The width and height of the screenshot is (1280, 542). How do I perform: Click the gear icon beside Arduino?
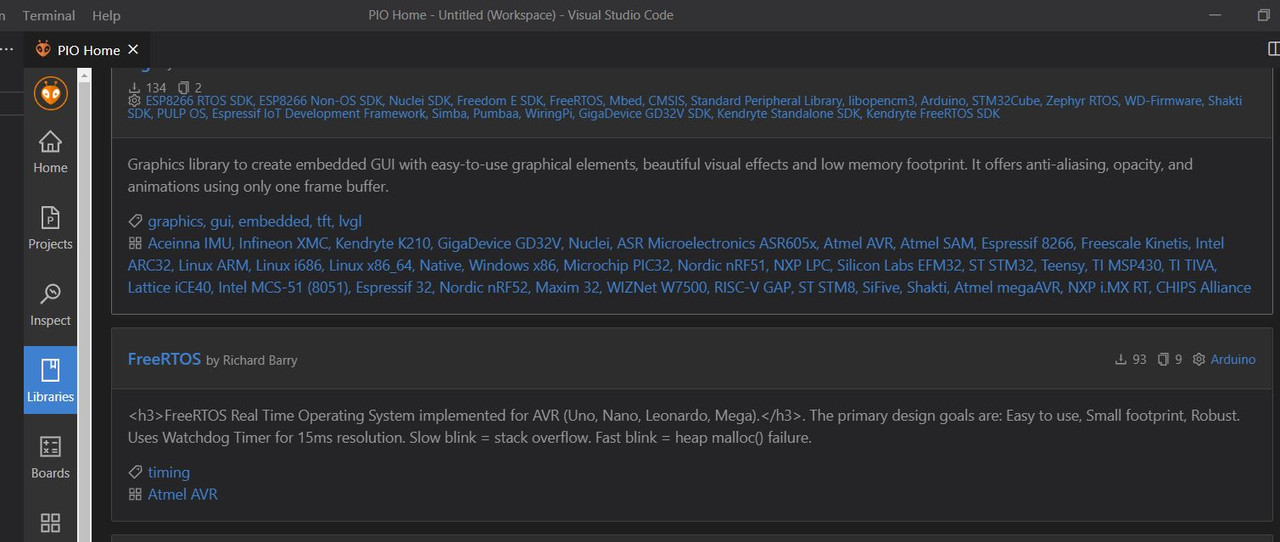coord(1199,359)
